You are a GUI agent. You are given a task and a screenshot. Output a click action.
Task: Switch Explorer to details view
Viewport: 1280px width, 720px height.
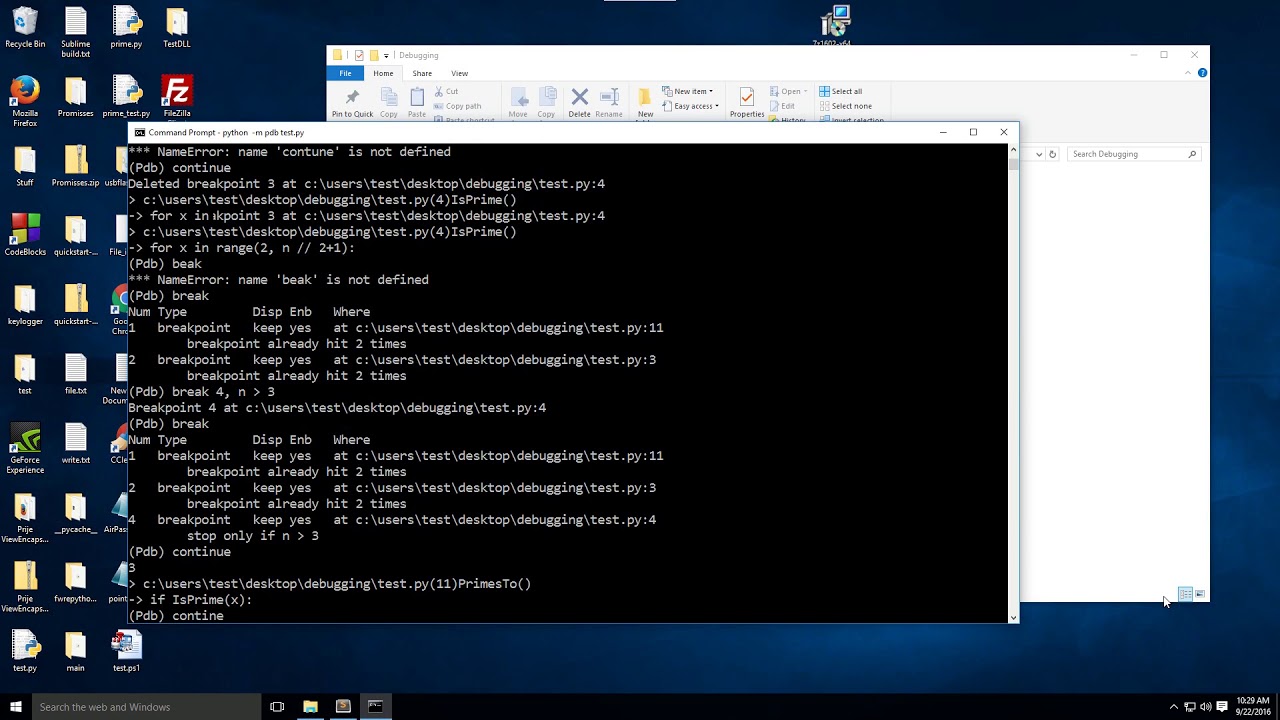coord(1185,594)
